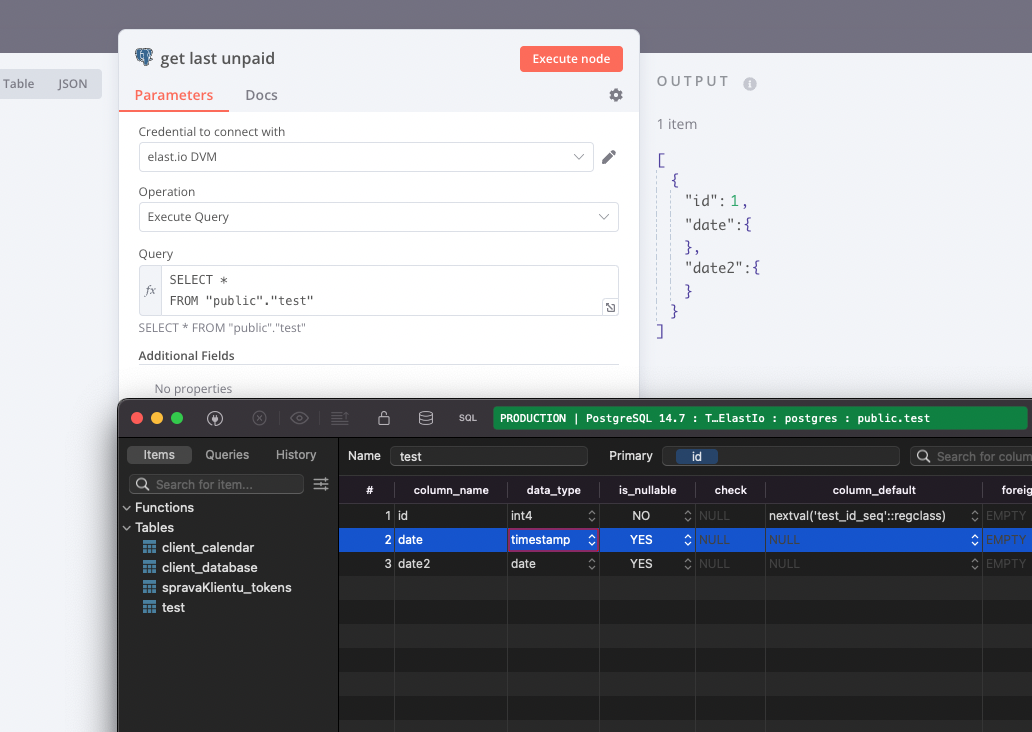Switch to the Docs tab
Screen dimensions: 1032x732
[261, 95]
